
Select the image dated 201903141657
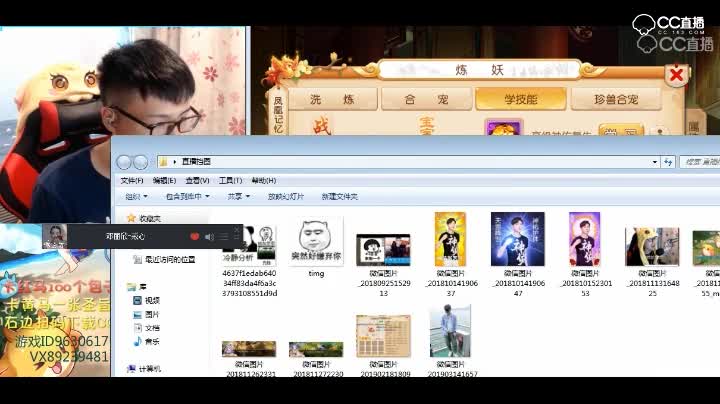point(450,331)
